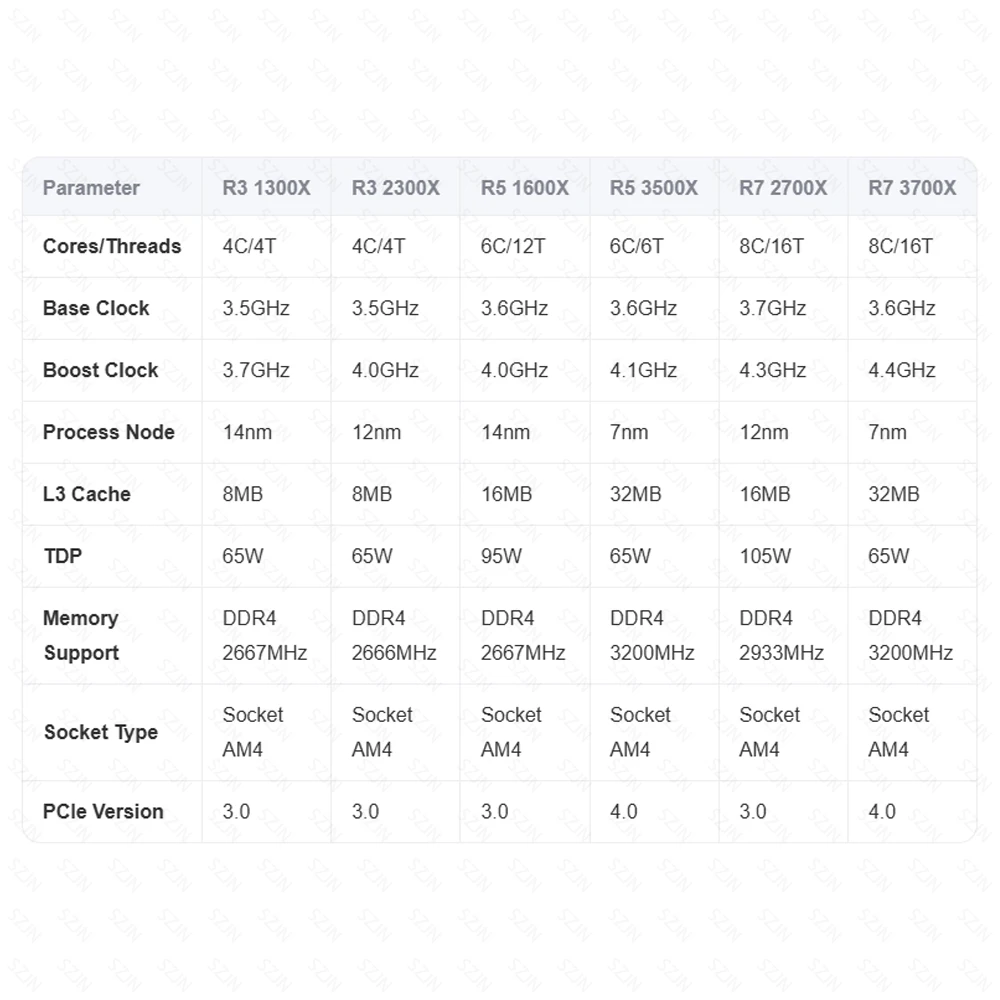
Task: Select the Base Clock row label
Action: 96,308
